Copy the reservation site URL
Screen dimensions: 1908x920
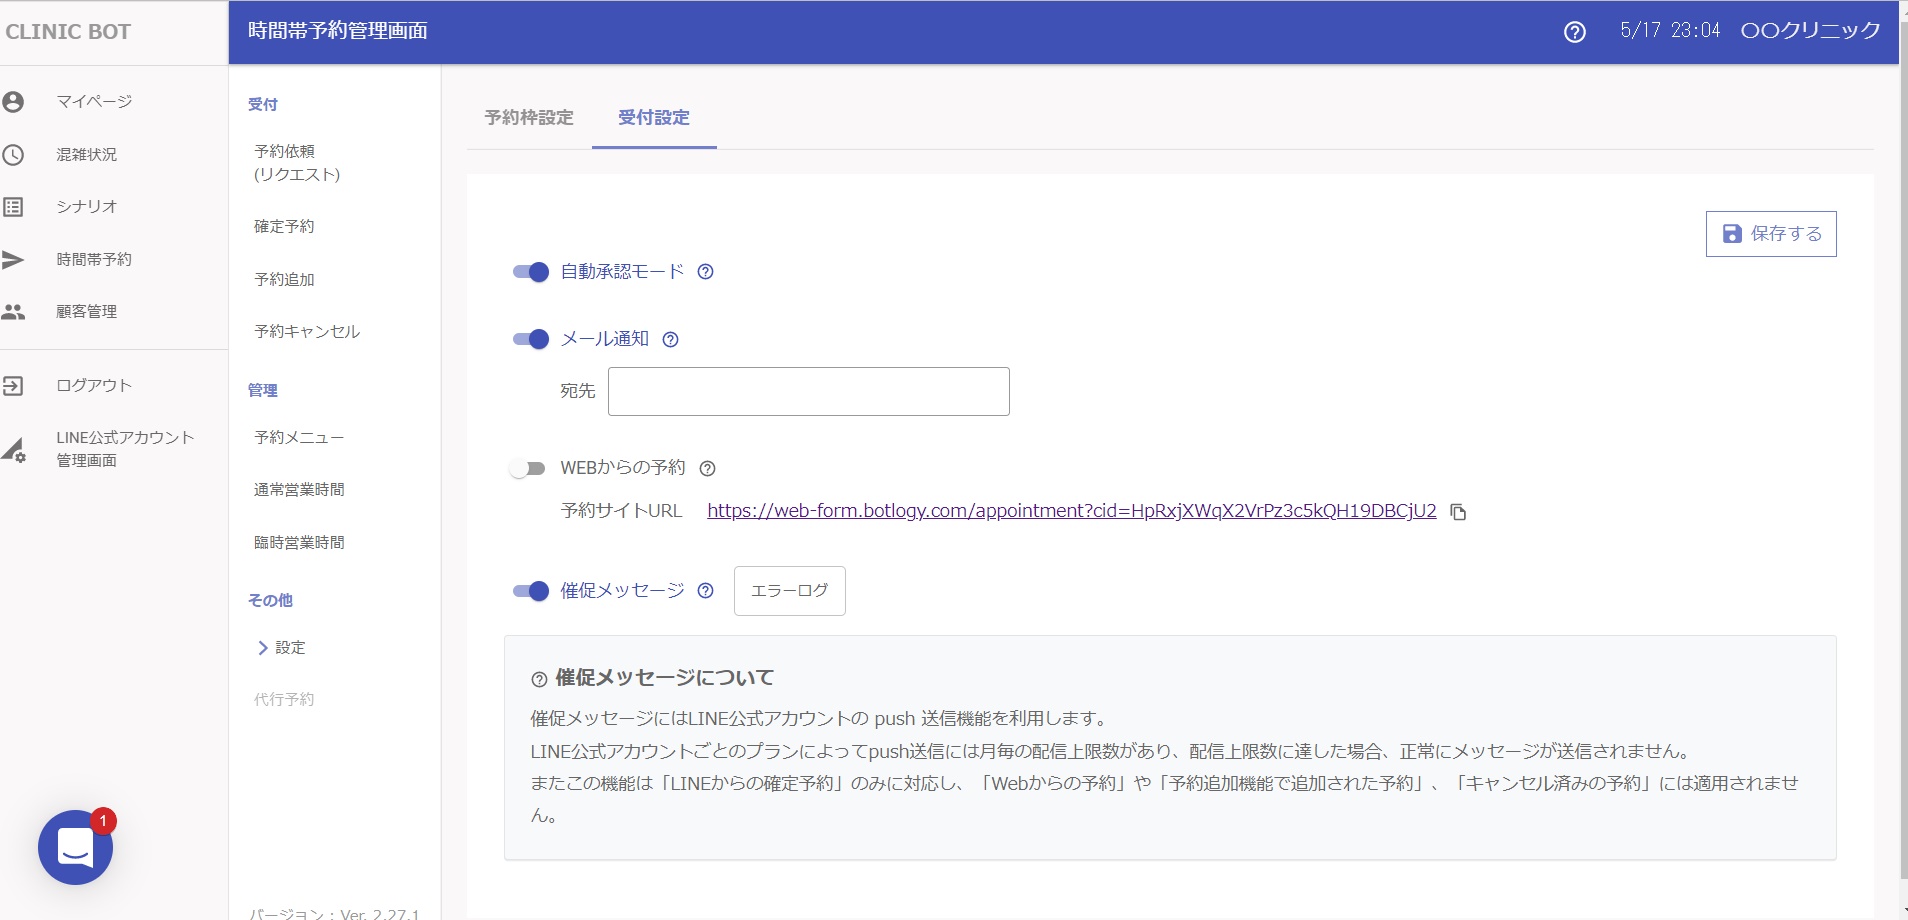[x=1458, y=512]
